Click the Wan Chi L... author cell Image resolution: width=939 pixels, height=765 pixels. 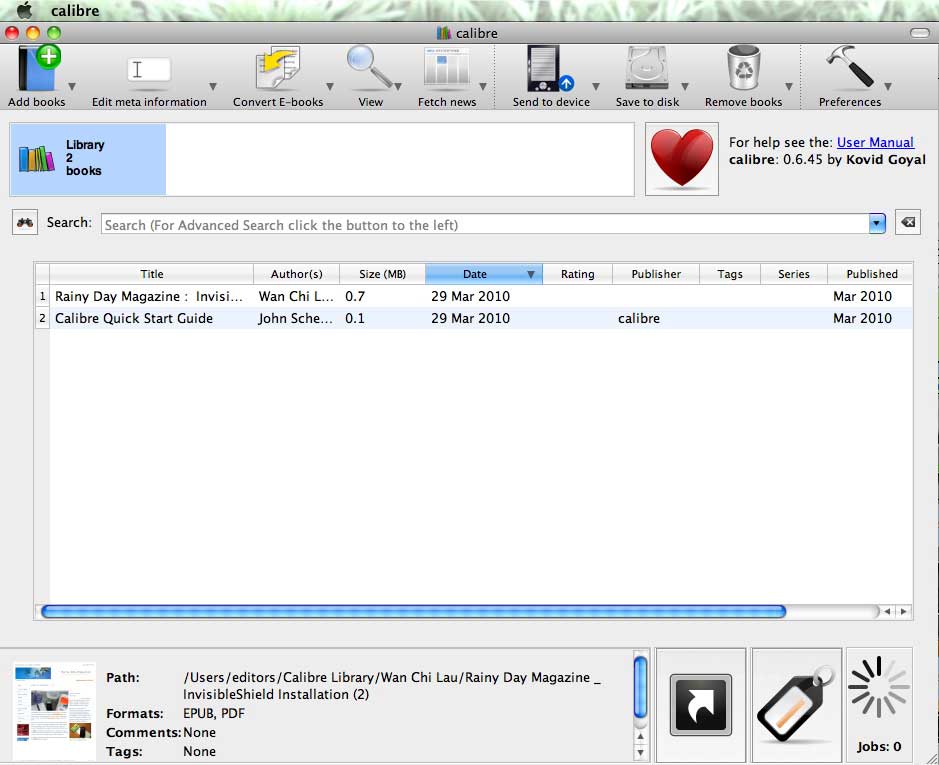pyautogui.click(x=296, y=296)
